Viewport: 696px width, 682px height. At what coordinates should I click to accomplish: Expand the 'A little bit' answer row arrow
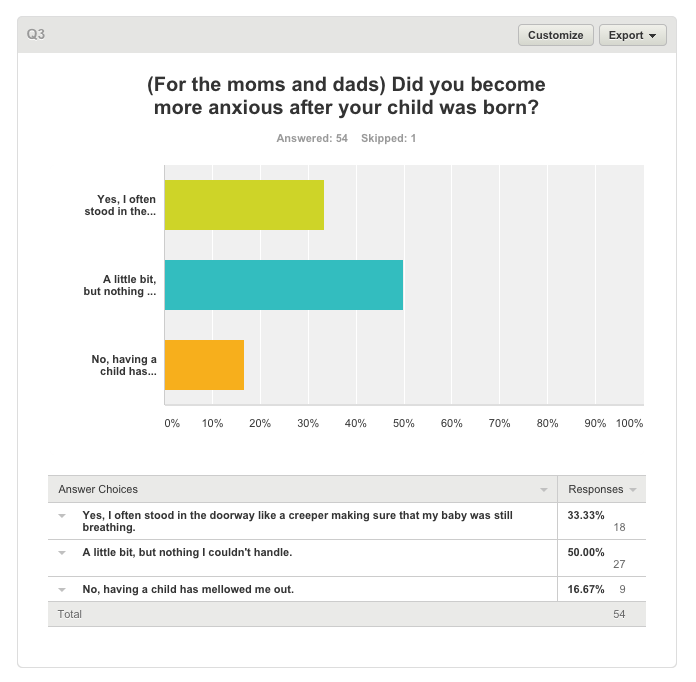[62, 553]
